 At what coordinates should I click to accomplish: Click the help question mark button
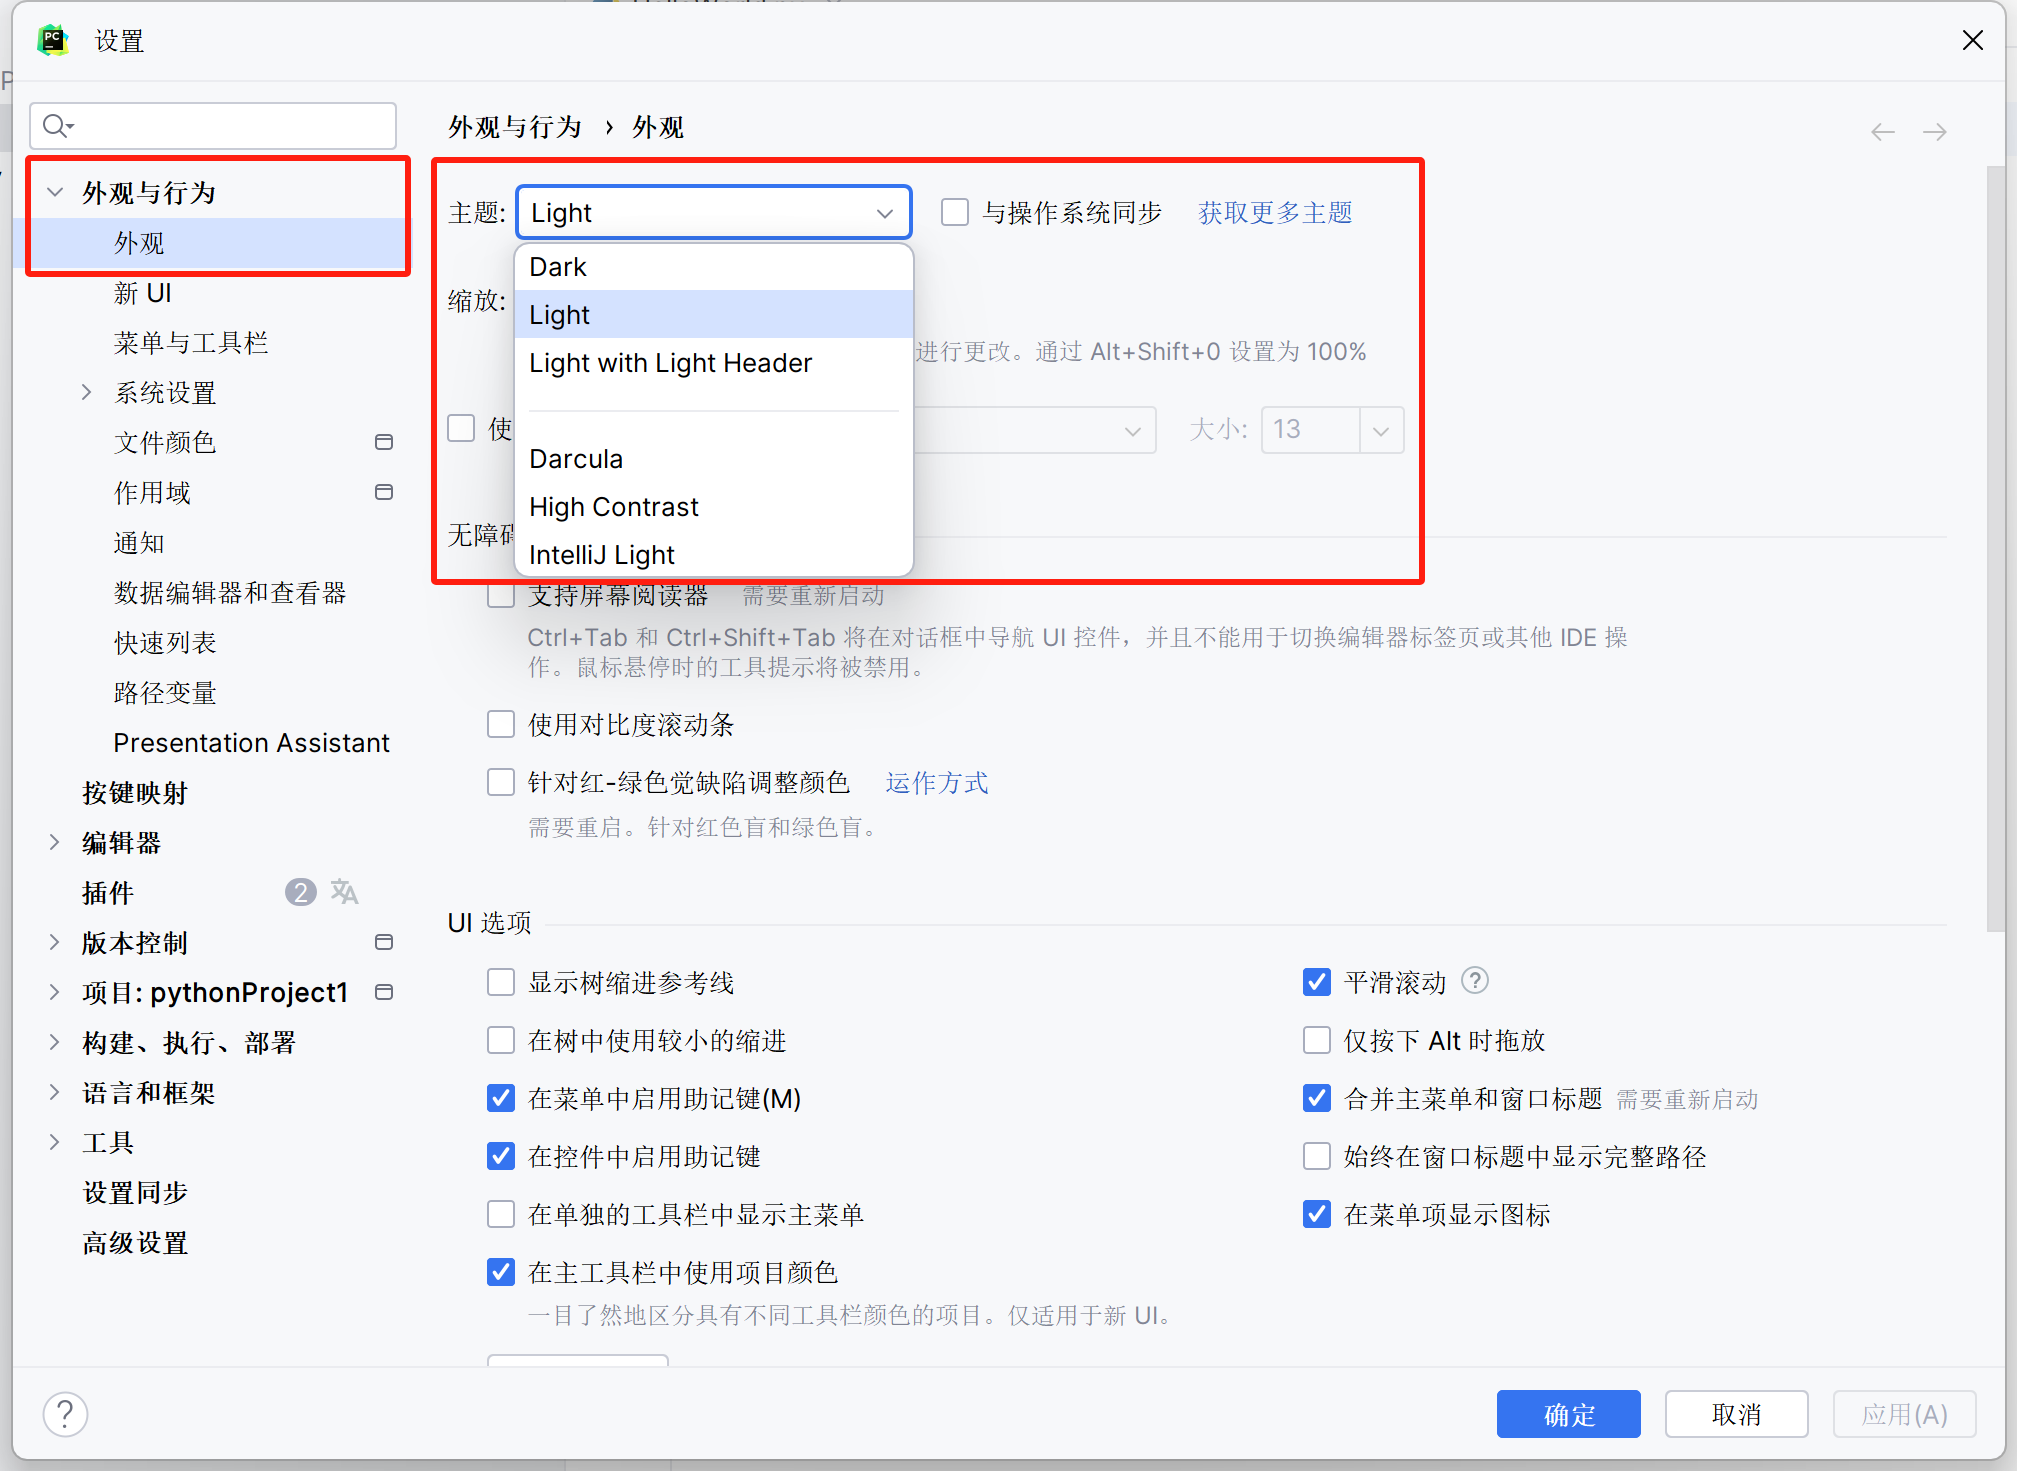(x=65, y=1414)
